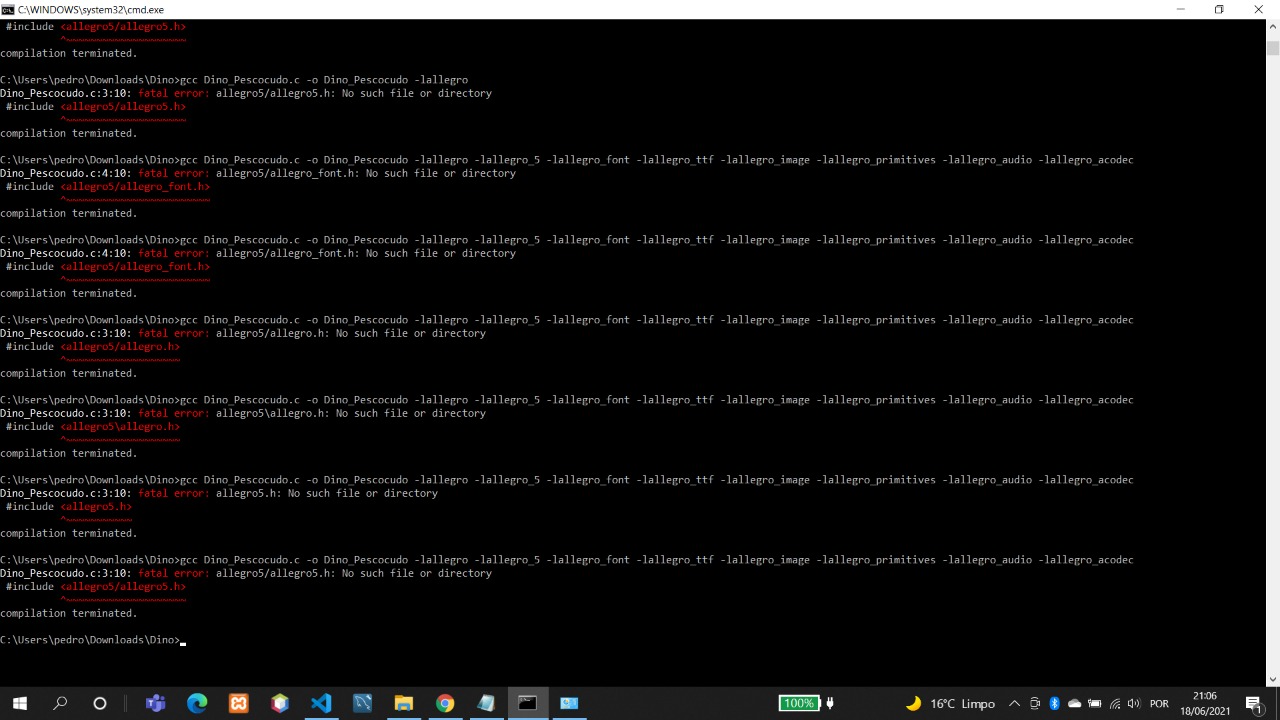Viewport: 1280px width, 720px height.
Task: Expand hidden system tray icons
Action: 1014,703
